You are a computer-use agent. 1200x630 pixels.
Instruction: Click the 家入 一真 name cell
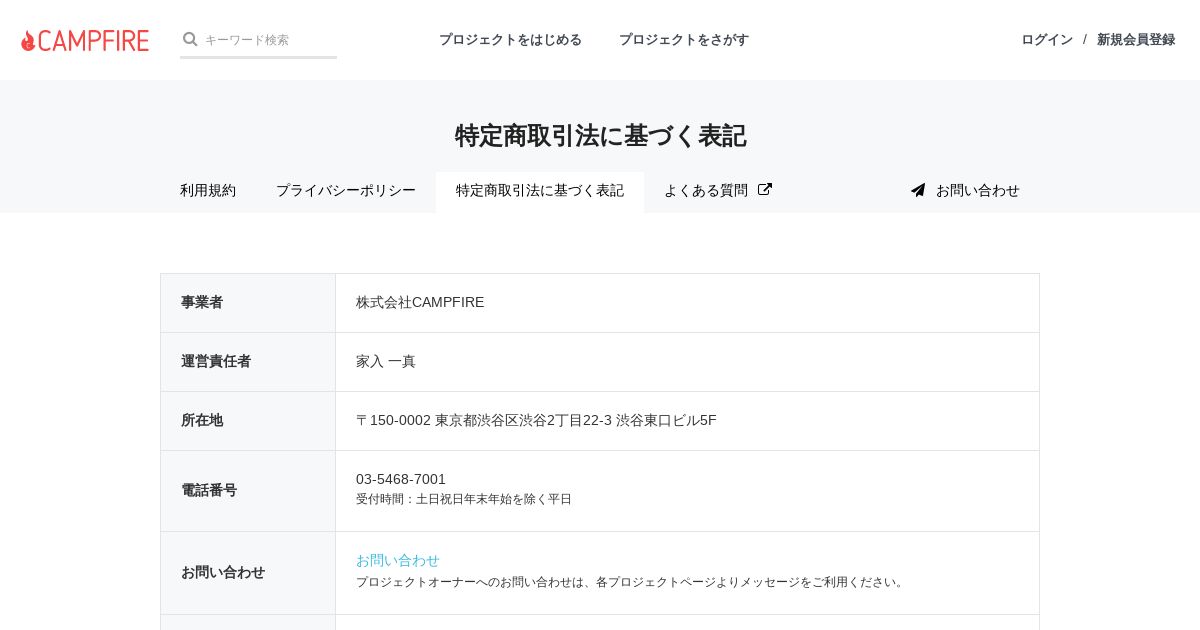pyautogui.click(x=386, y=361)
